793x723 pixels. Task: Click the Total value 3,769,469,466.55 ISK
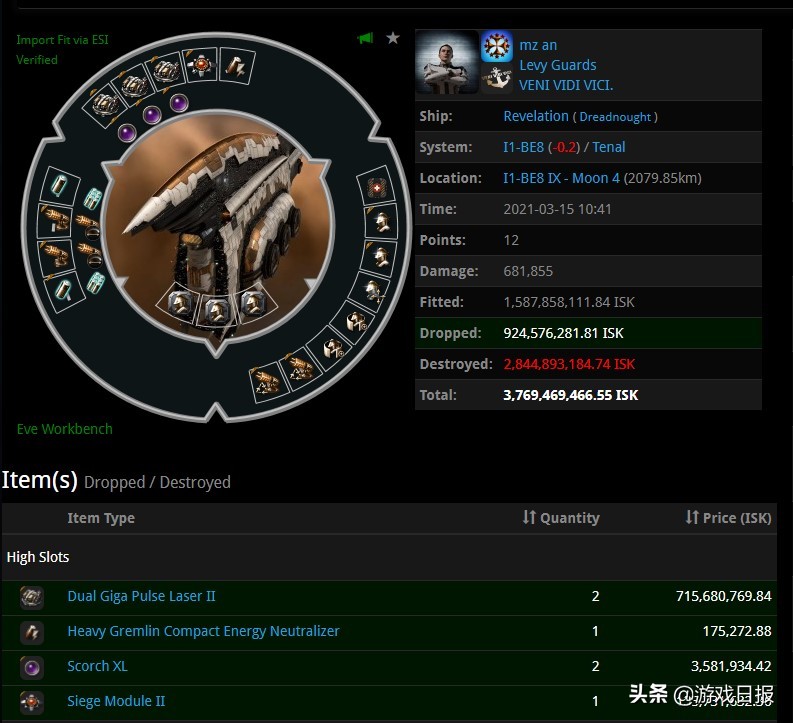pos(570,395)
